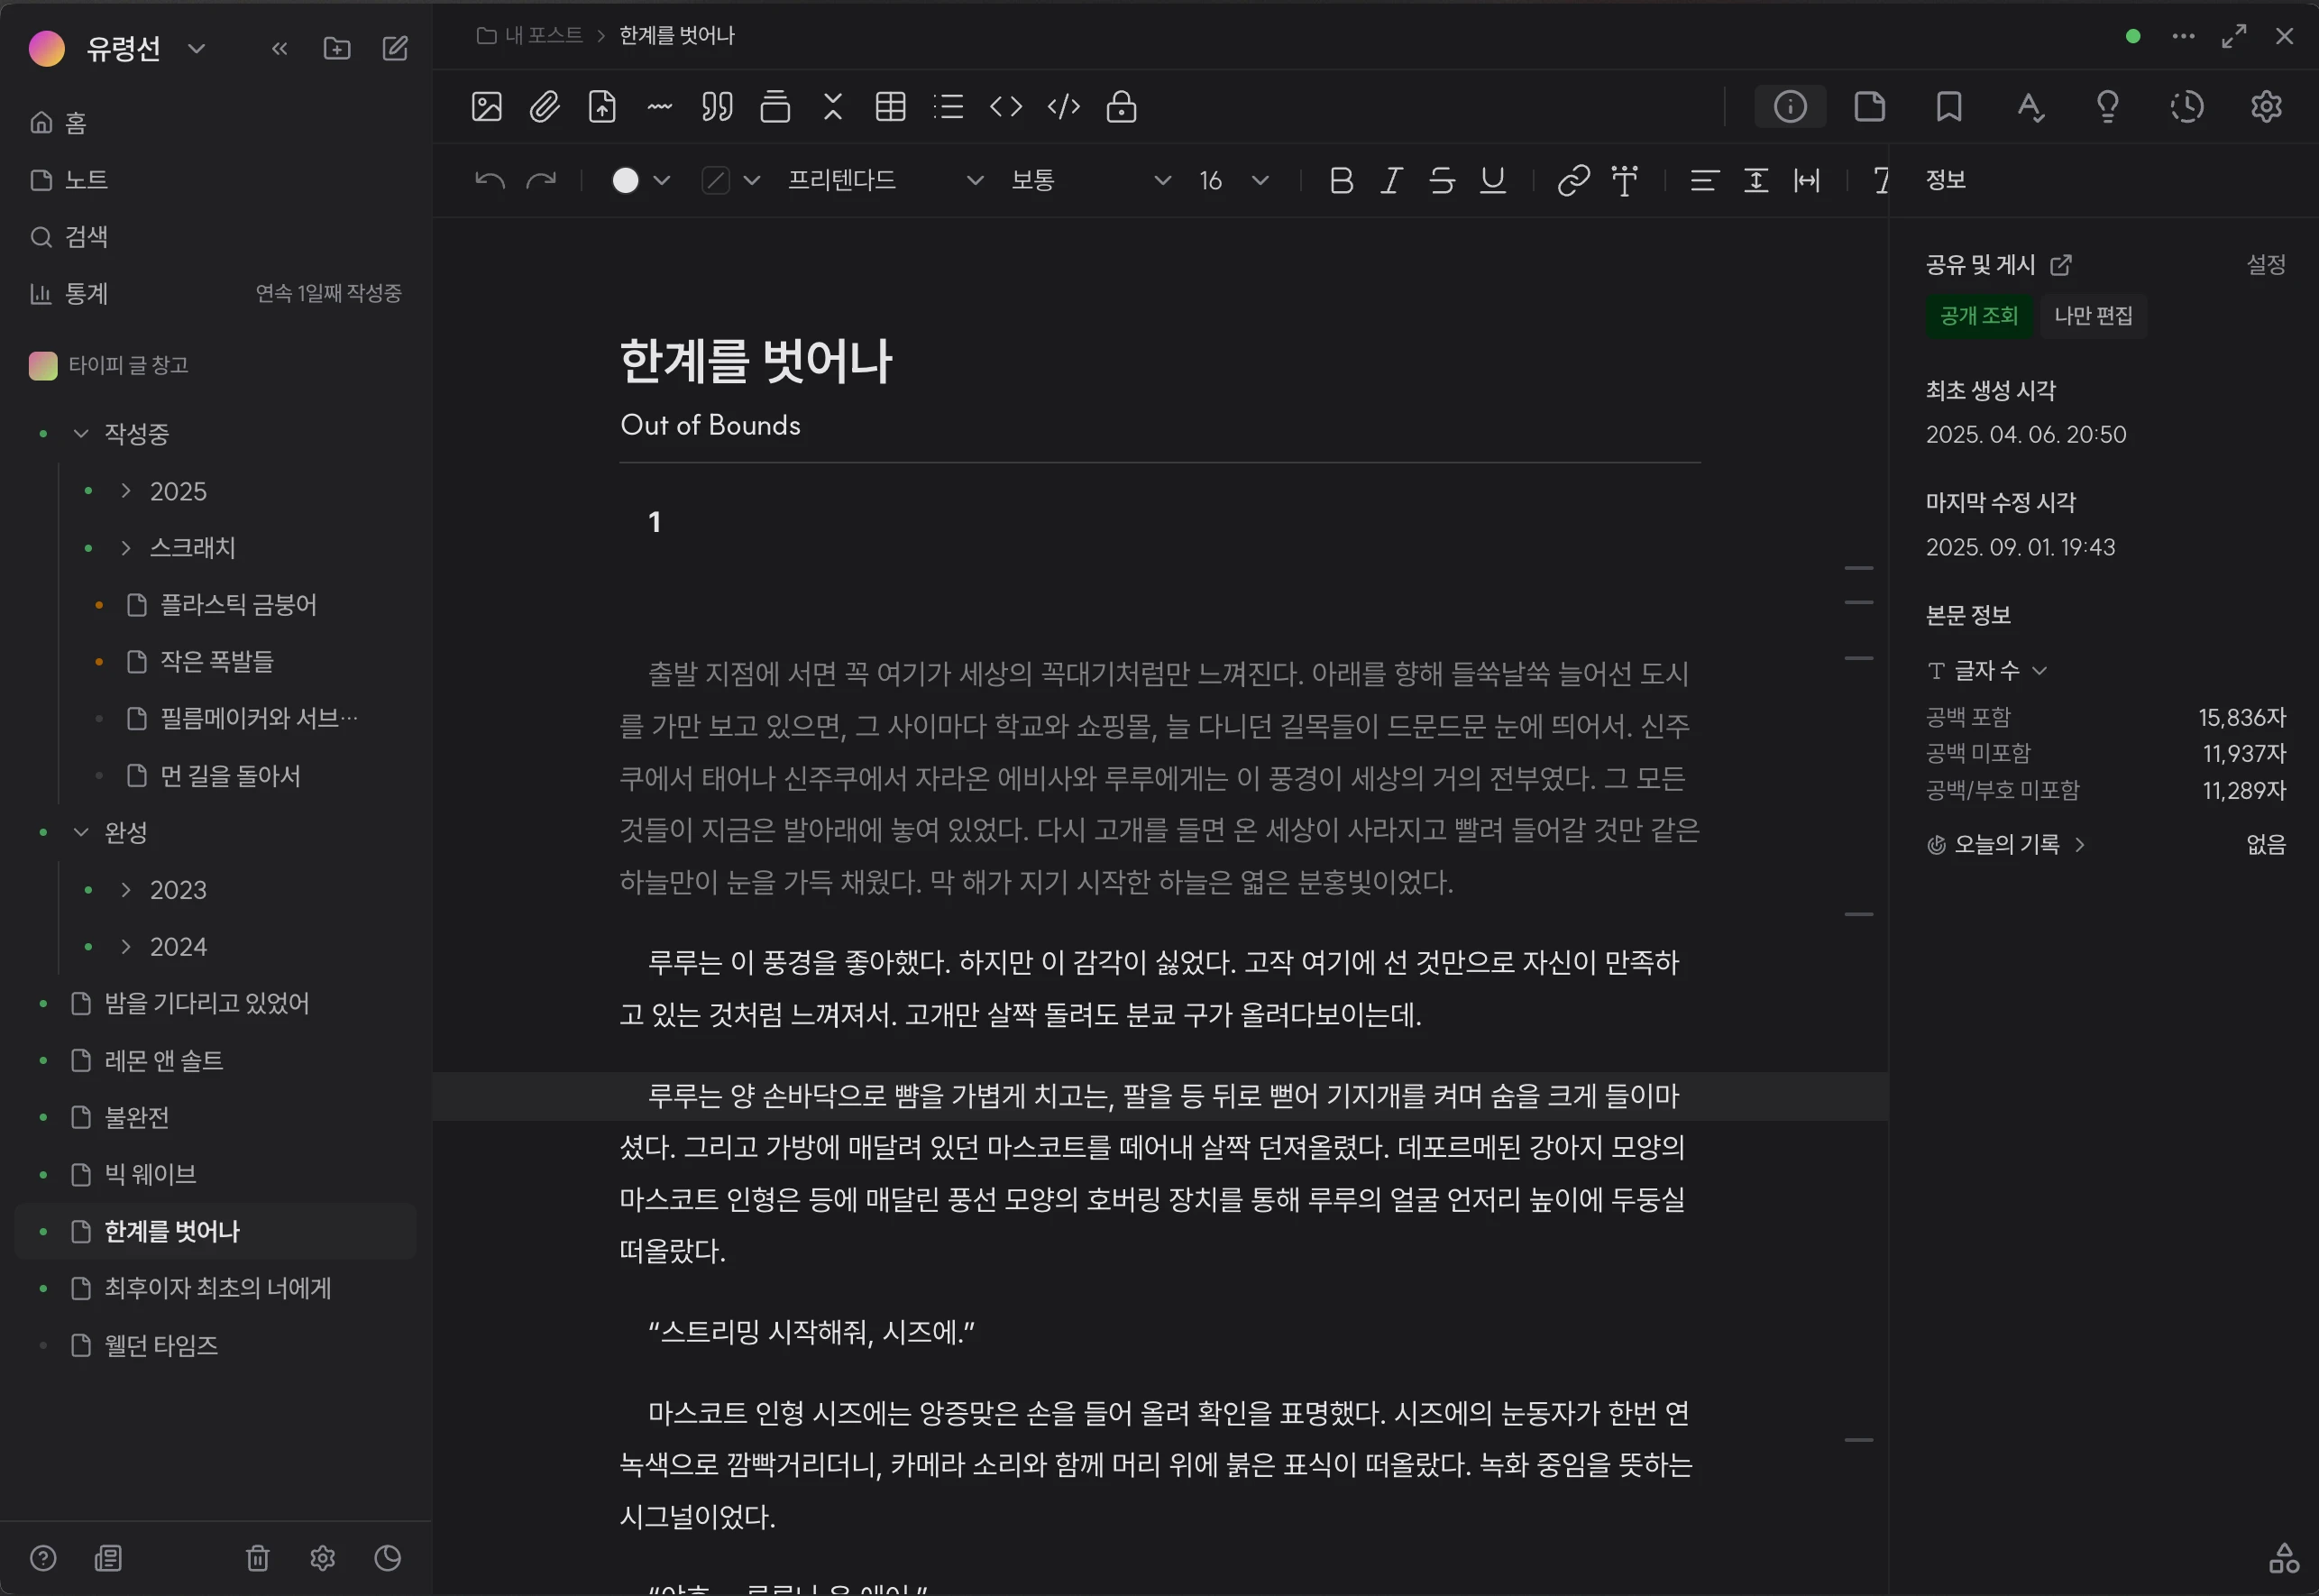
Task: Collapse the 작성중 folder in sidebar
Action: tap(80, 433)
